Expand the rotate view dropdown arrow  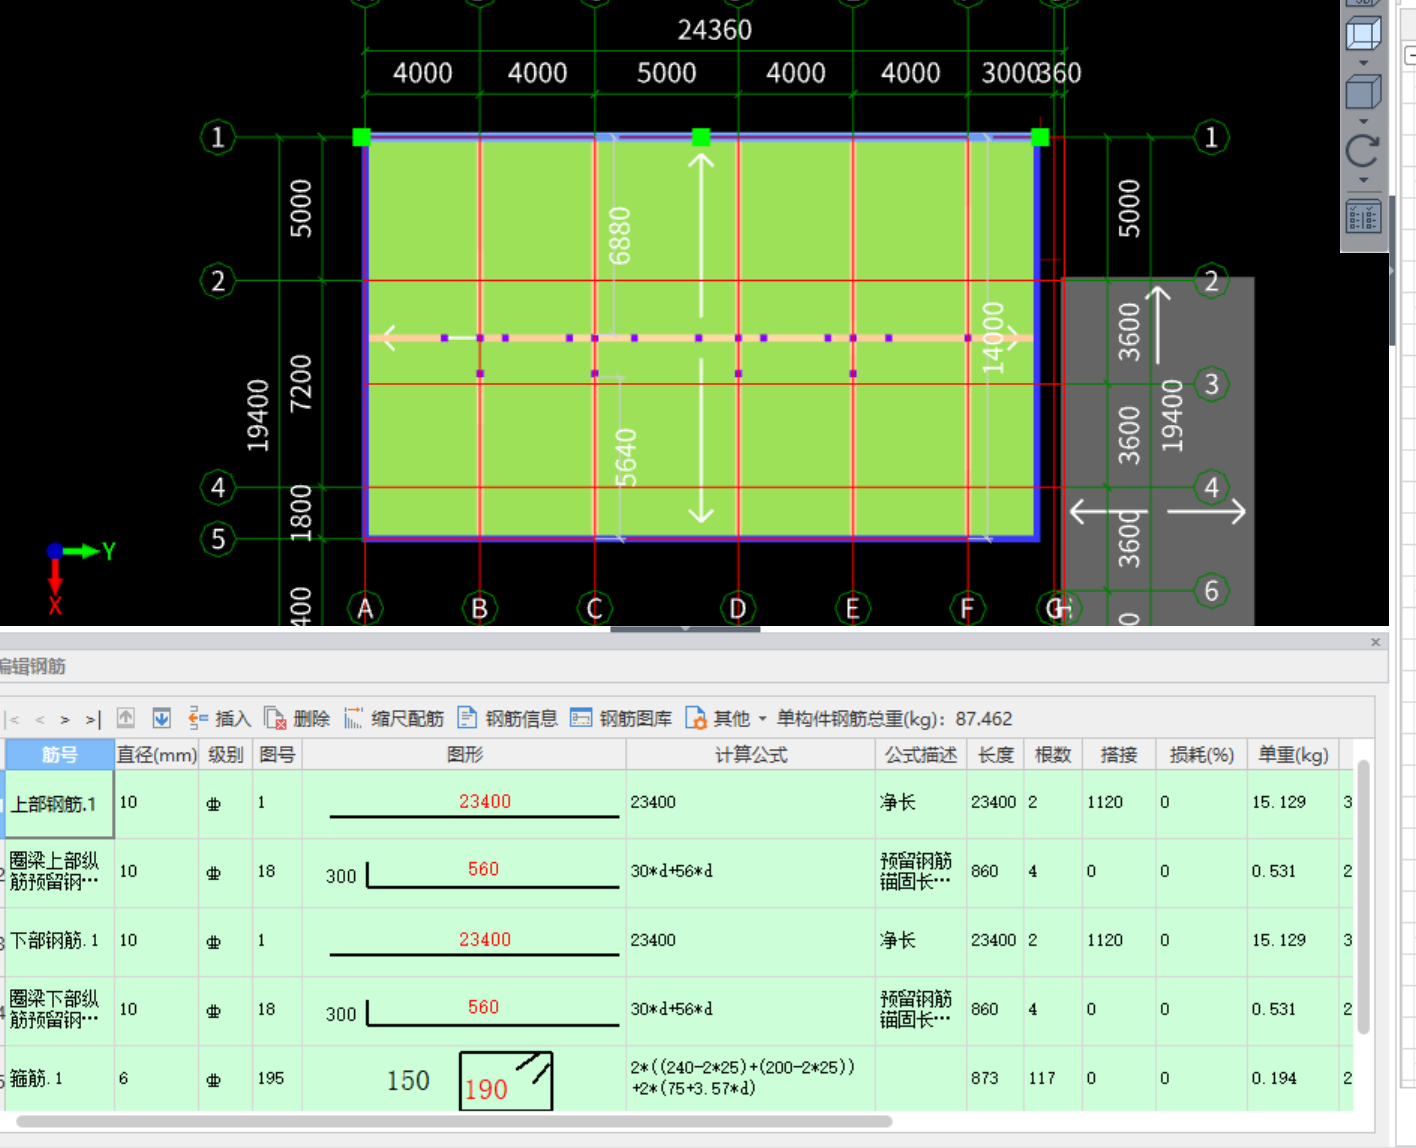1363,181
